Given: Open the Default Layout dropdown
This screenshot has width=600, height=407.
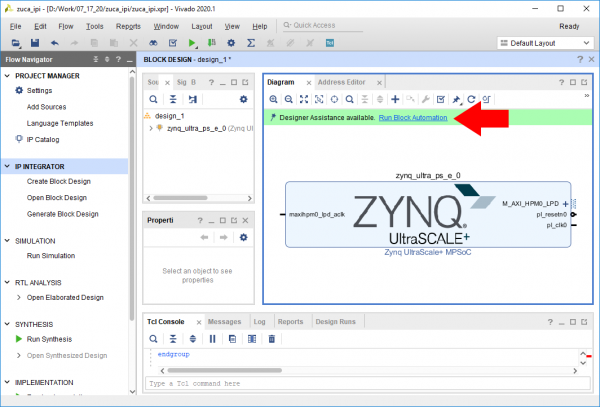Looking at the screenshot, I should [545, 43].
